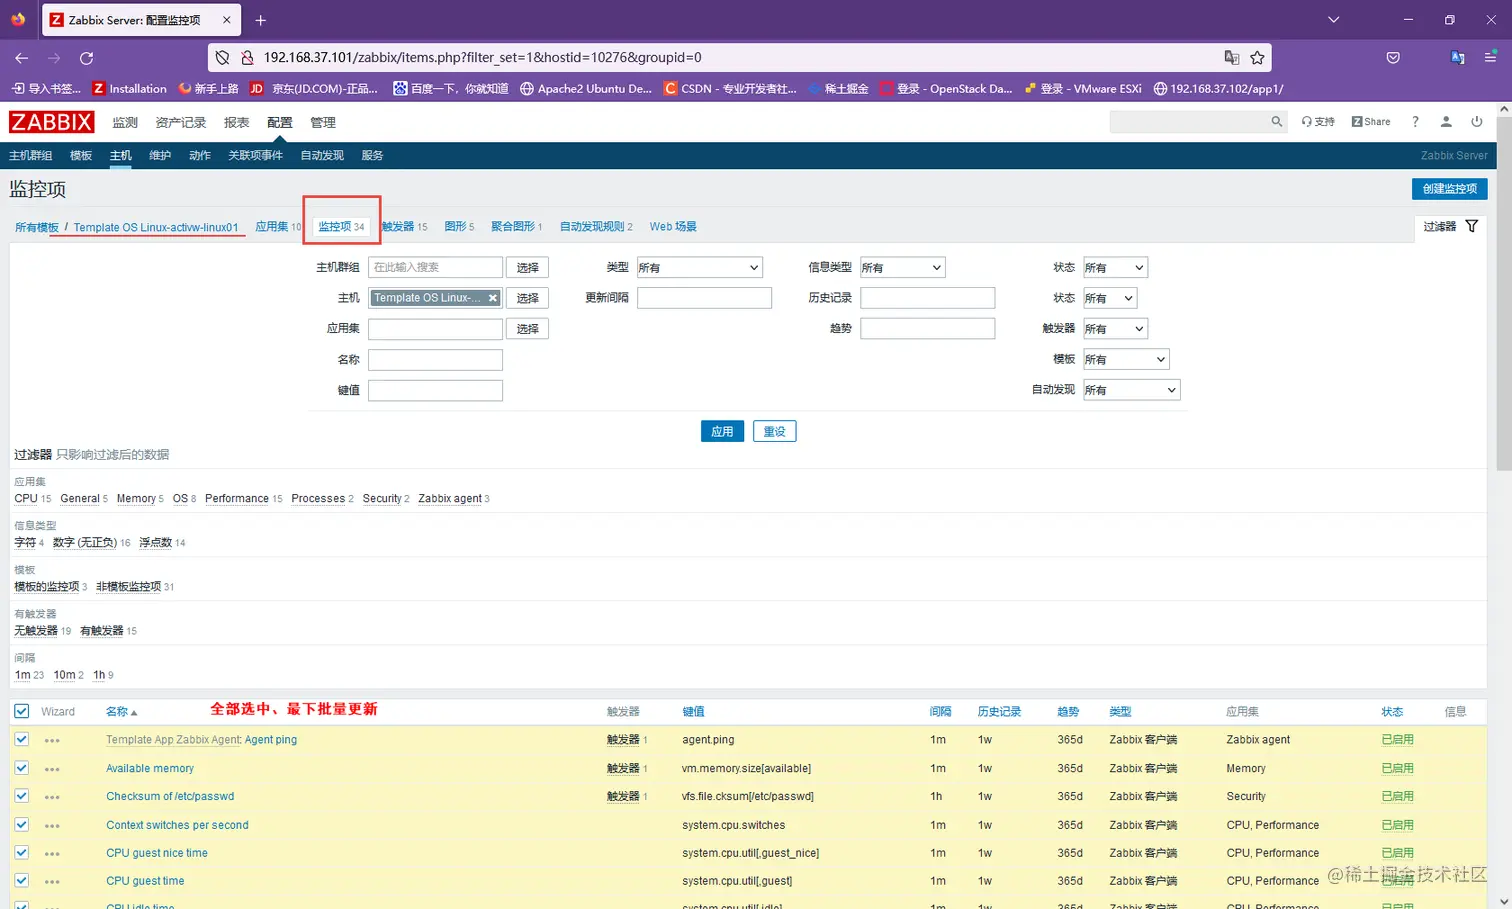Toggle the filter funnel icon
This screenshot has width=1512, height=909.
point(1472,226)
